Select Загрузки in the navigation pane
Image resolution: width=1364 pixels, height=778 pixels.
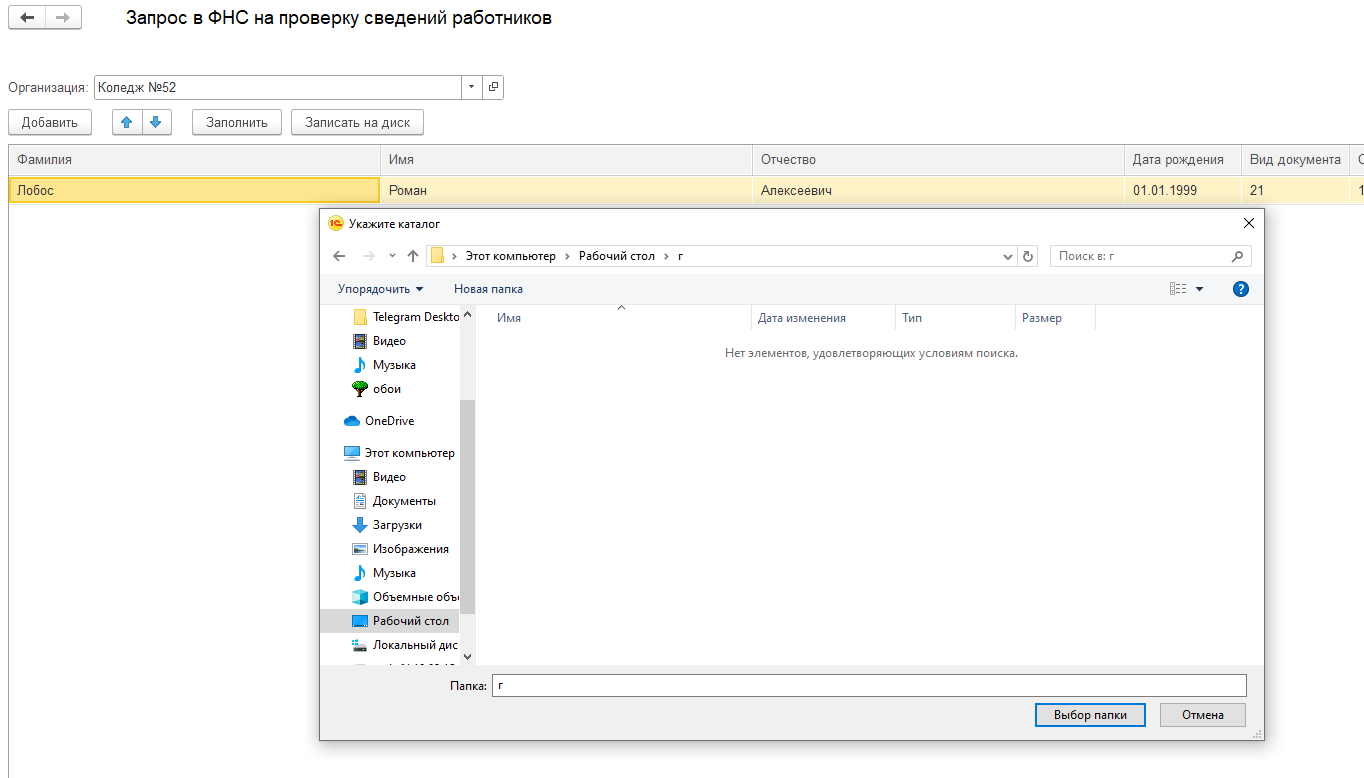pos(388,525)
